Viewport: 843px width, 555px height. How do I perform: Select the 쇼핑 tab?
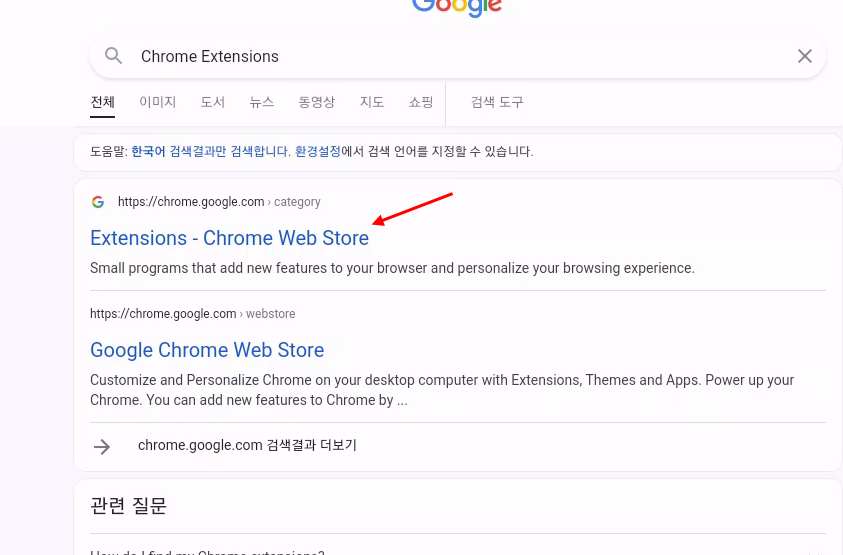click(421, 102)
